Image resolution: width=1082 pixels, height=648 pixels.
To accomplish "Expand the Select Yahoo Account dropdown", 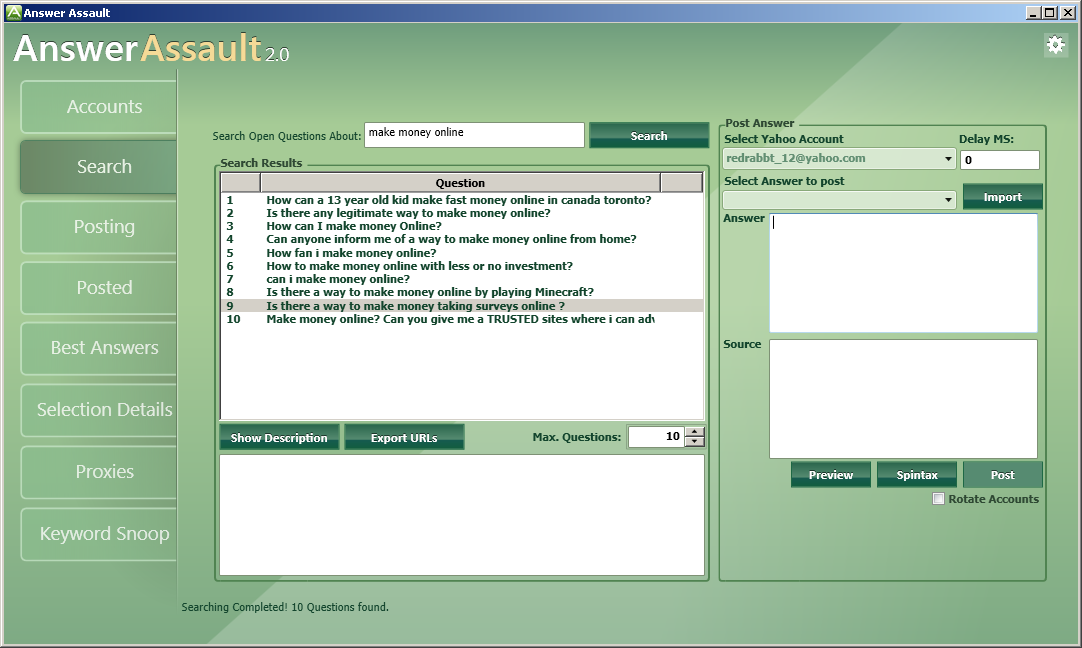I will pyautogui.click(x=948, y=159).
